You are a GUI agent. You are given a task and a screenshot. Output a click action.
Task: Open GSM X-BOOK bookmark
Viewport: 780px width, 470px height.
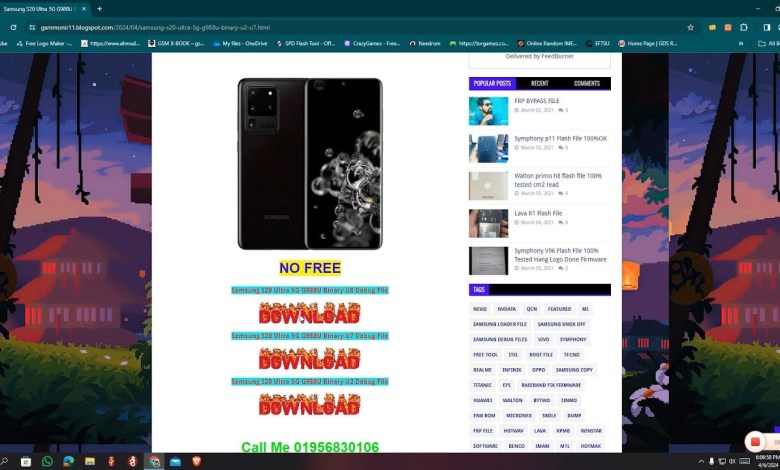[x=176, y=43]
